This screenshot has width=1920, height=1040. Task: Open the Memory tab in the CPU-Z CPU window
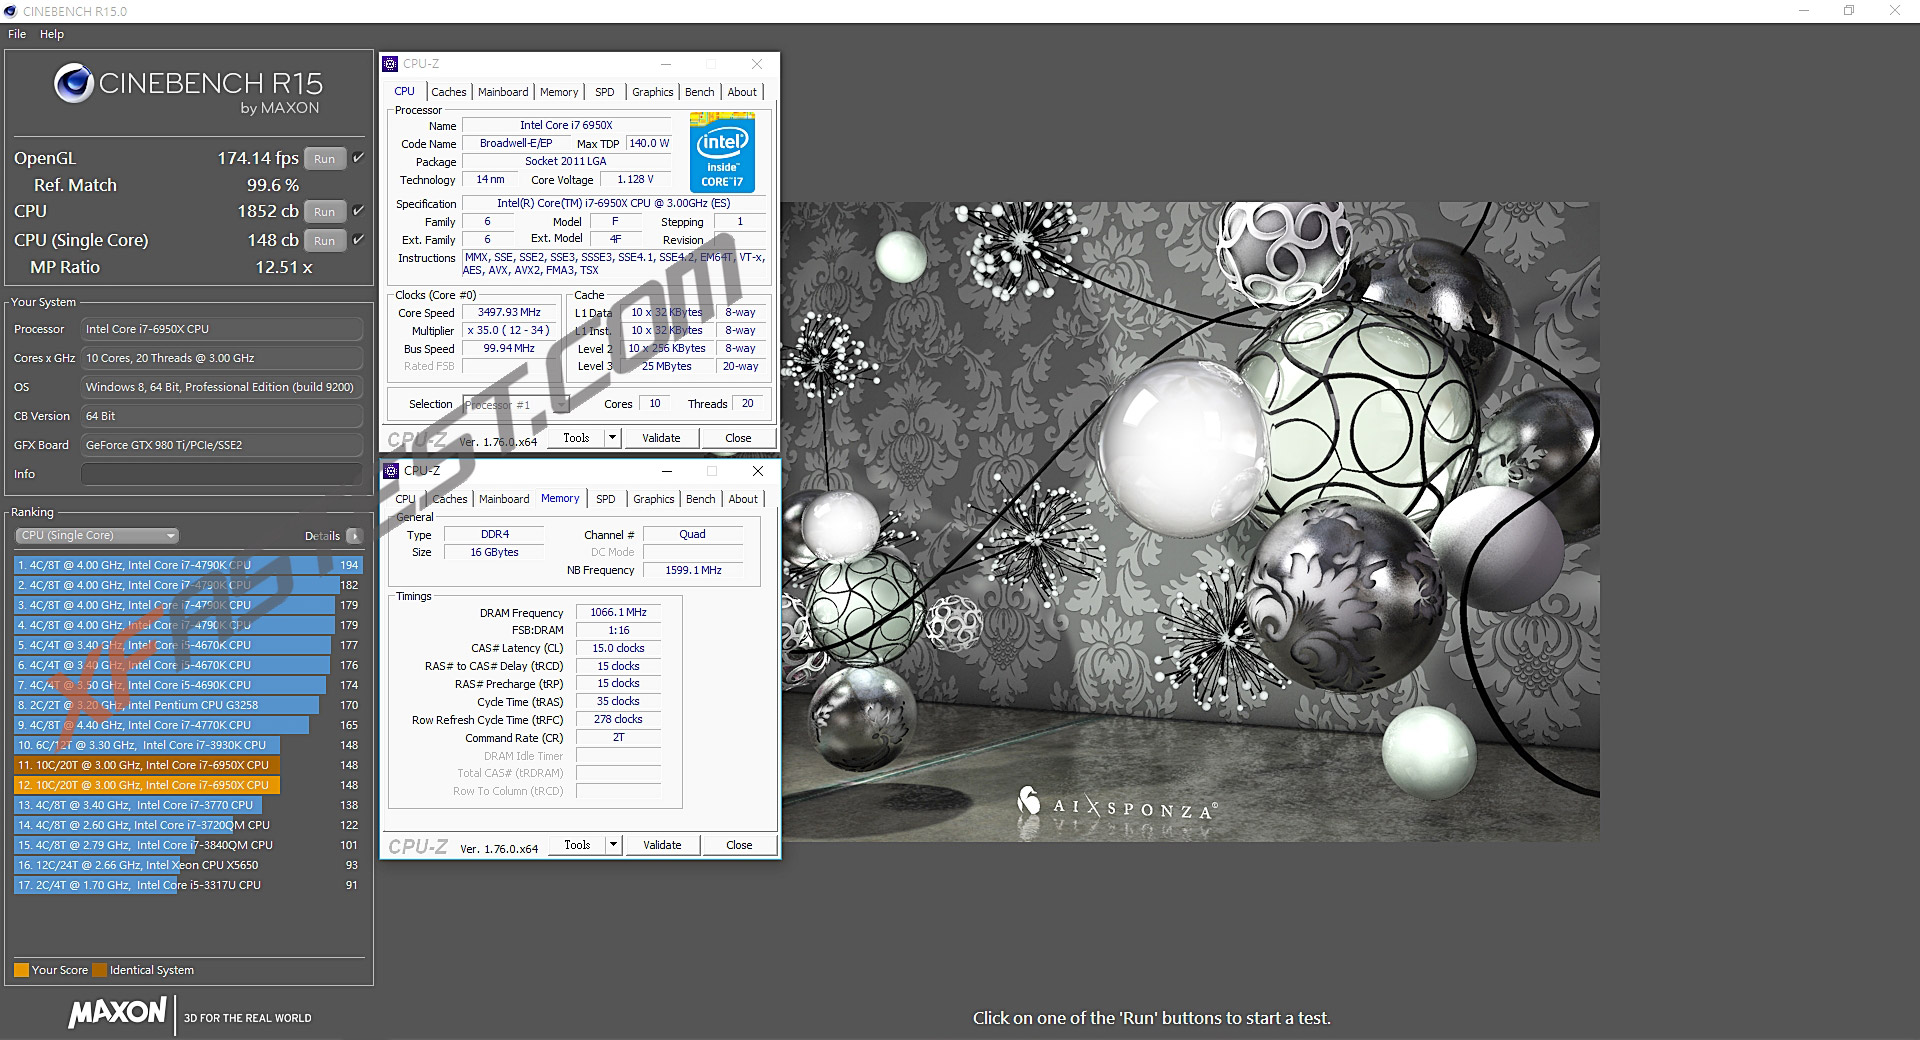point(559,92)
